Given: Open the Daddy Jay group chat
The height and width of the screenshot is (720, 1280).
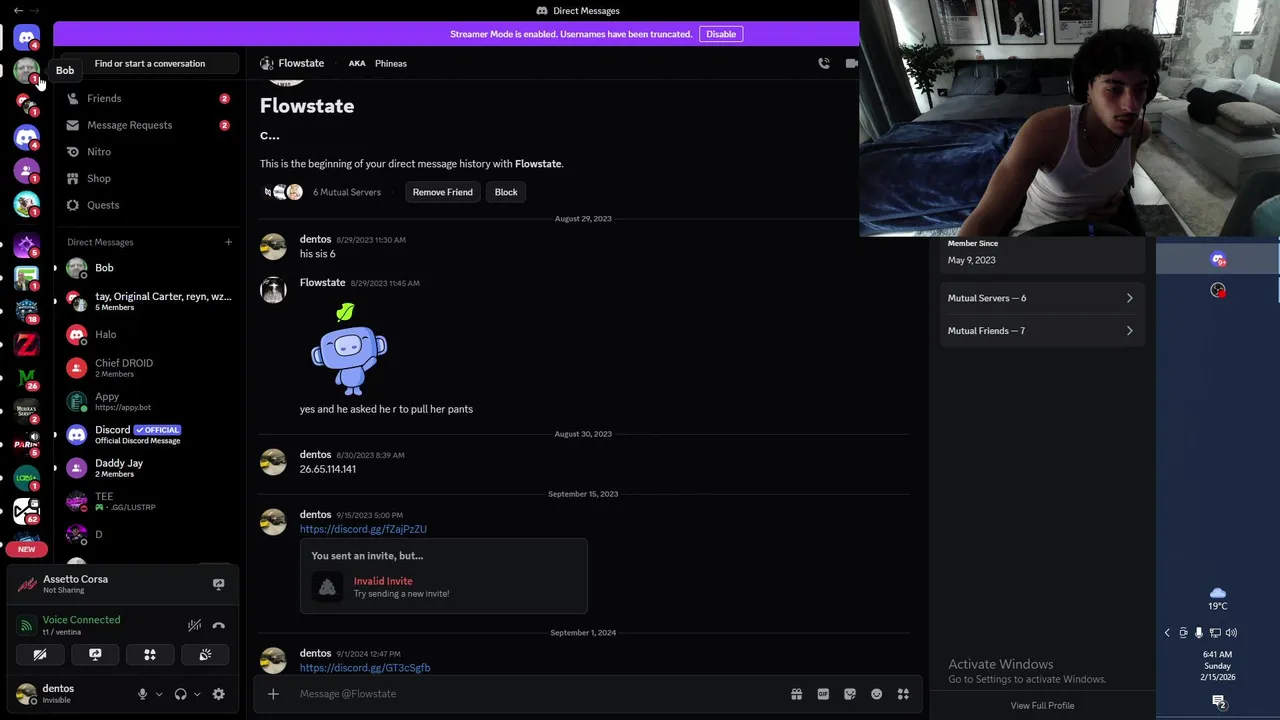Looking at the screenshot, I should pos(148,468).
